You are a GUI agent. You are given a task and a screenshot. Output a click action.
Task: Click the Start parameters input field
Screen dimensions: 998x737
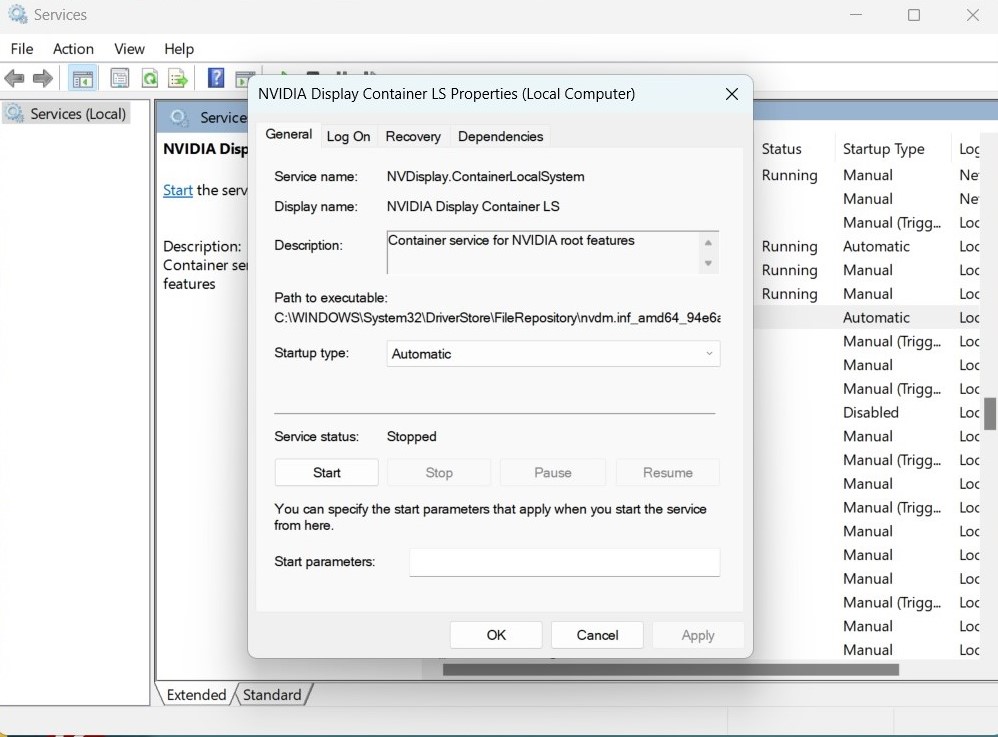(x=564, y=562)
